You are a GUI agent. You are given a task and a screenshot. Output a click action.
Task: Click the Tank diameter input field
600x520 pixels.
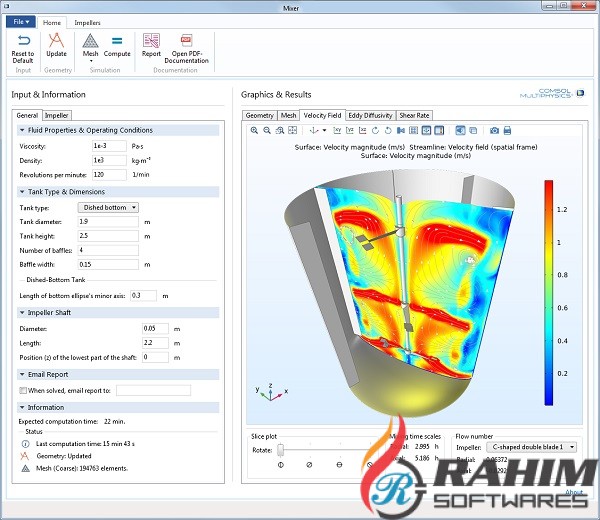pos(109,221)
